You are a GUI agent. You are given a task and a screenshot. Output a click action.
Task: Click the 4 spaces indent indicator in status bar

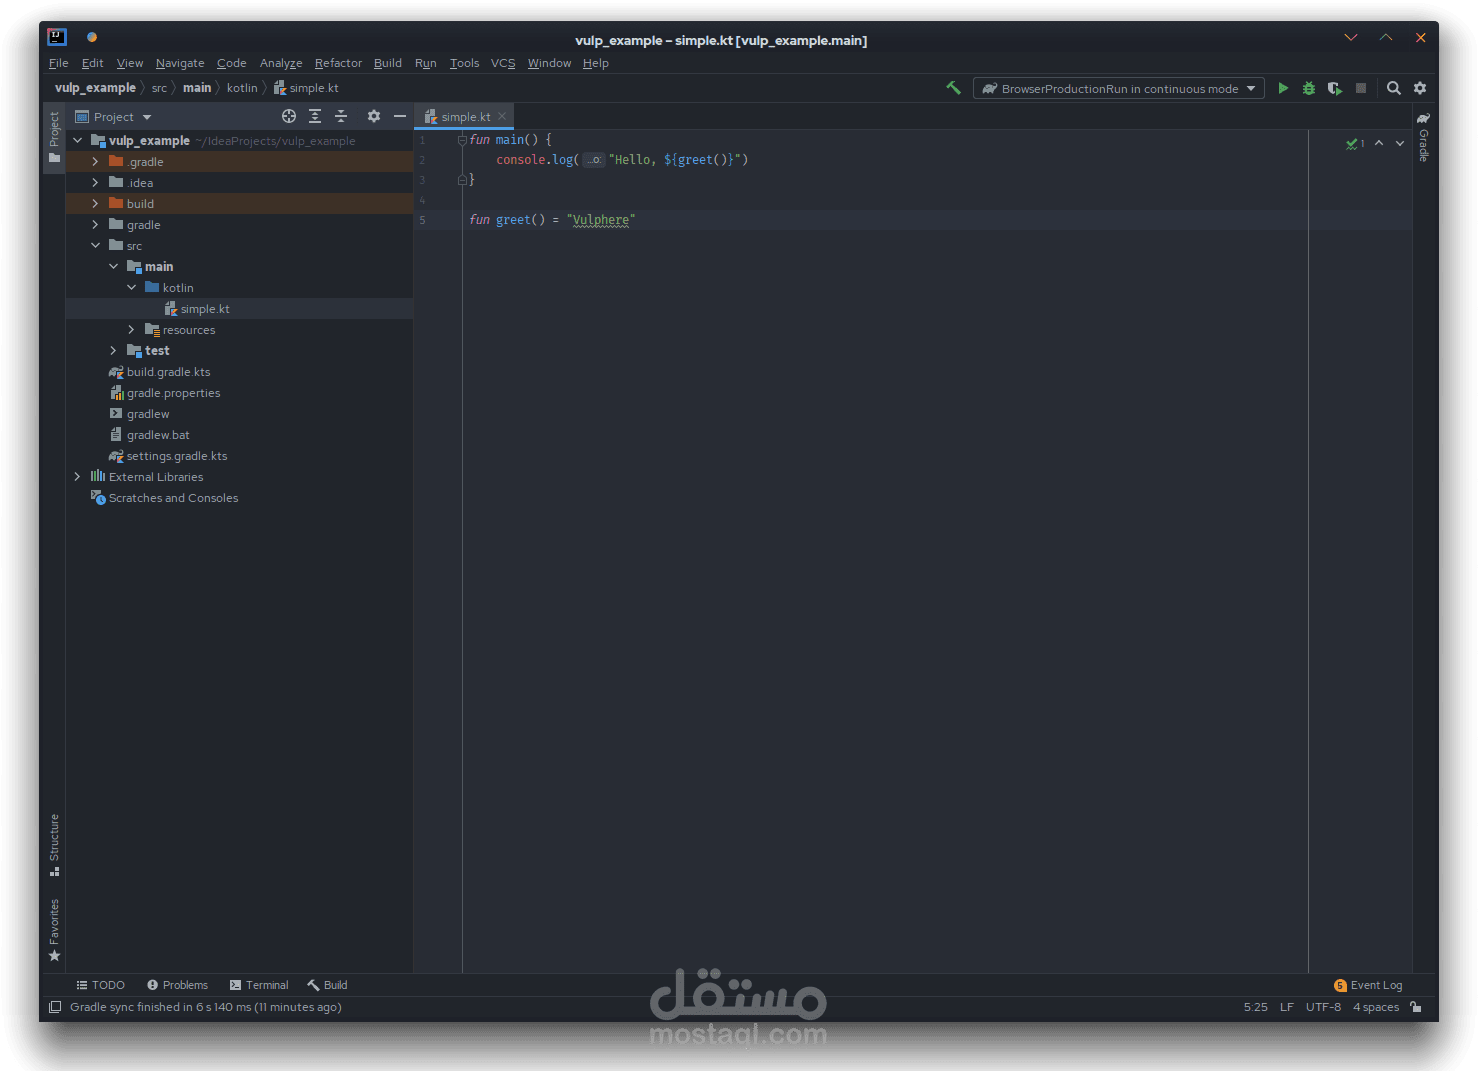[x=1375, y=1007]
